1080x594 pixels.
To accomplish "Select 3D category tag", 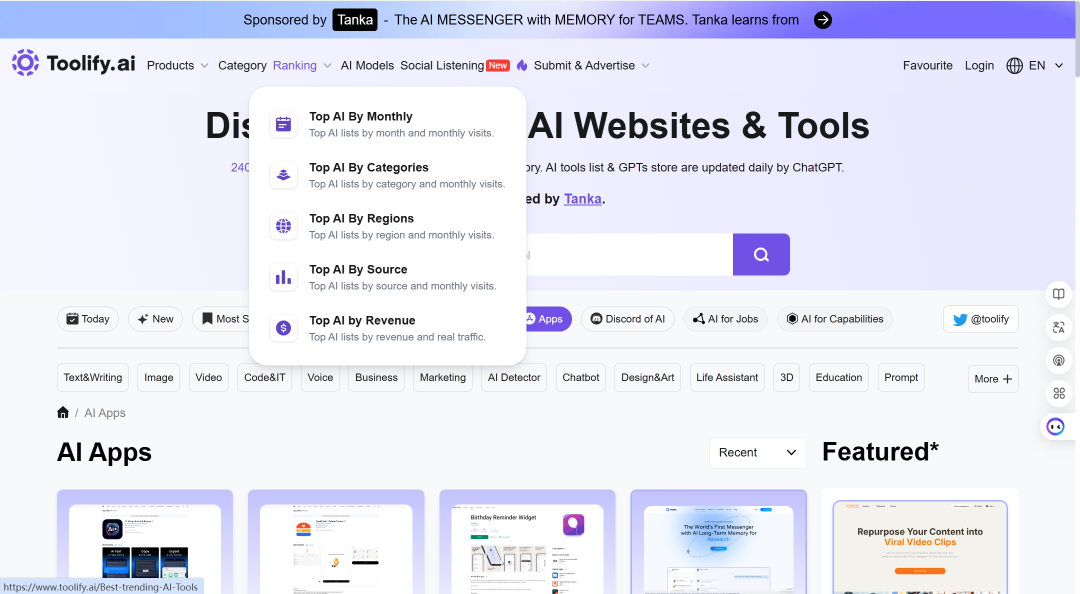I will (787, 378).
